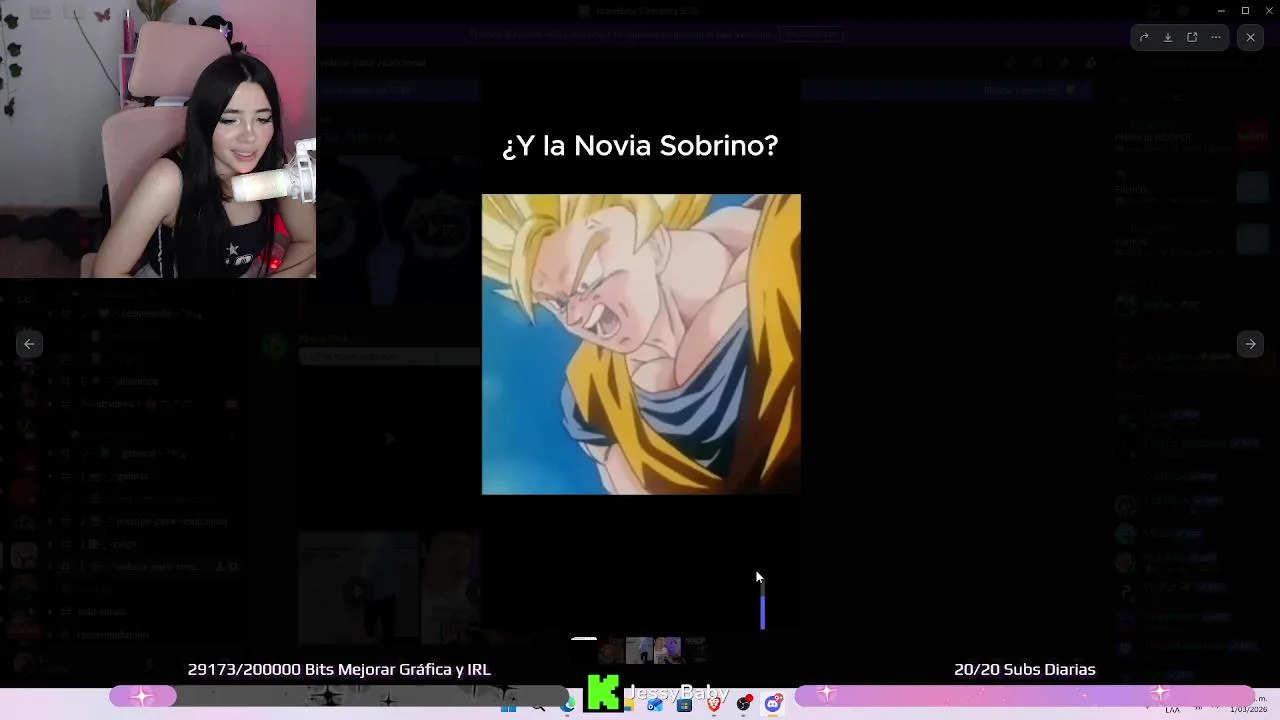
Task: Switch to Discord in the taskbar
Action: click(x=773, y=705)
